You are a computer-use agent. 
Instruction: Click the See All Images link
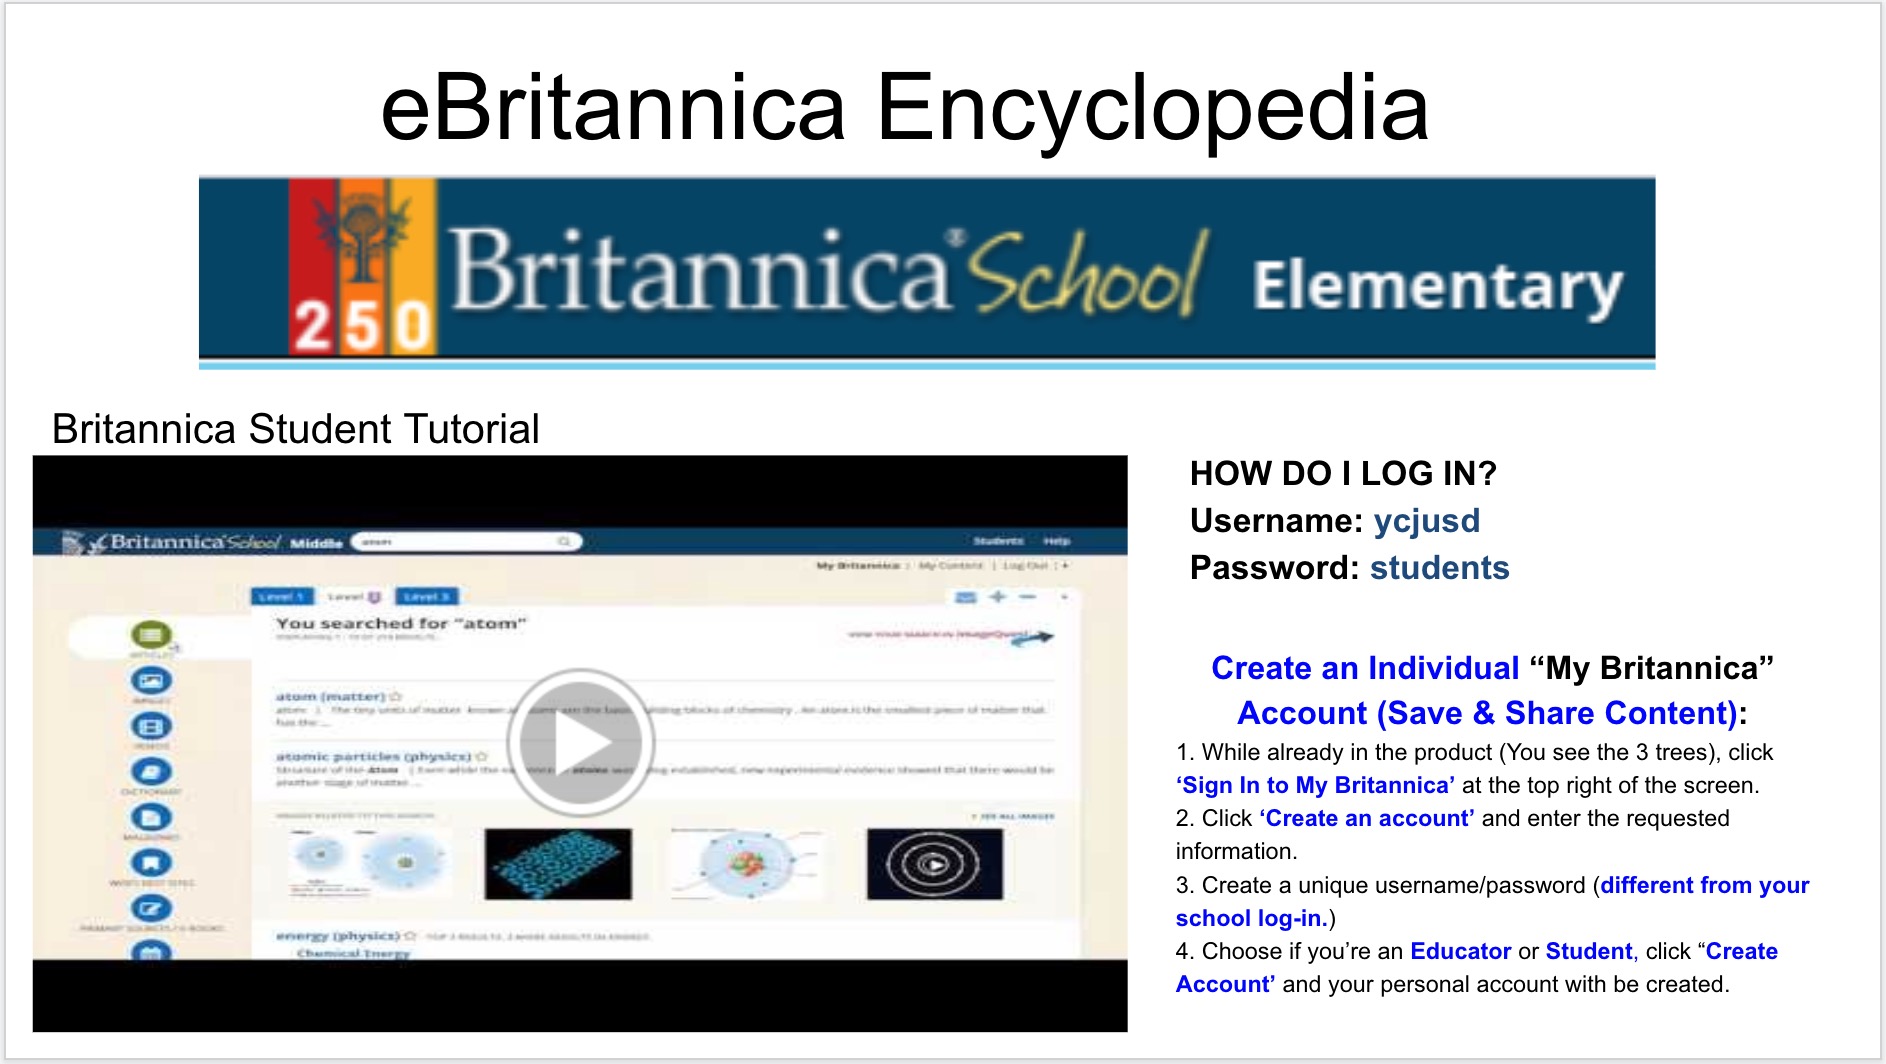[x=1012, y=817]
